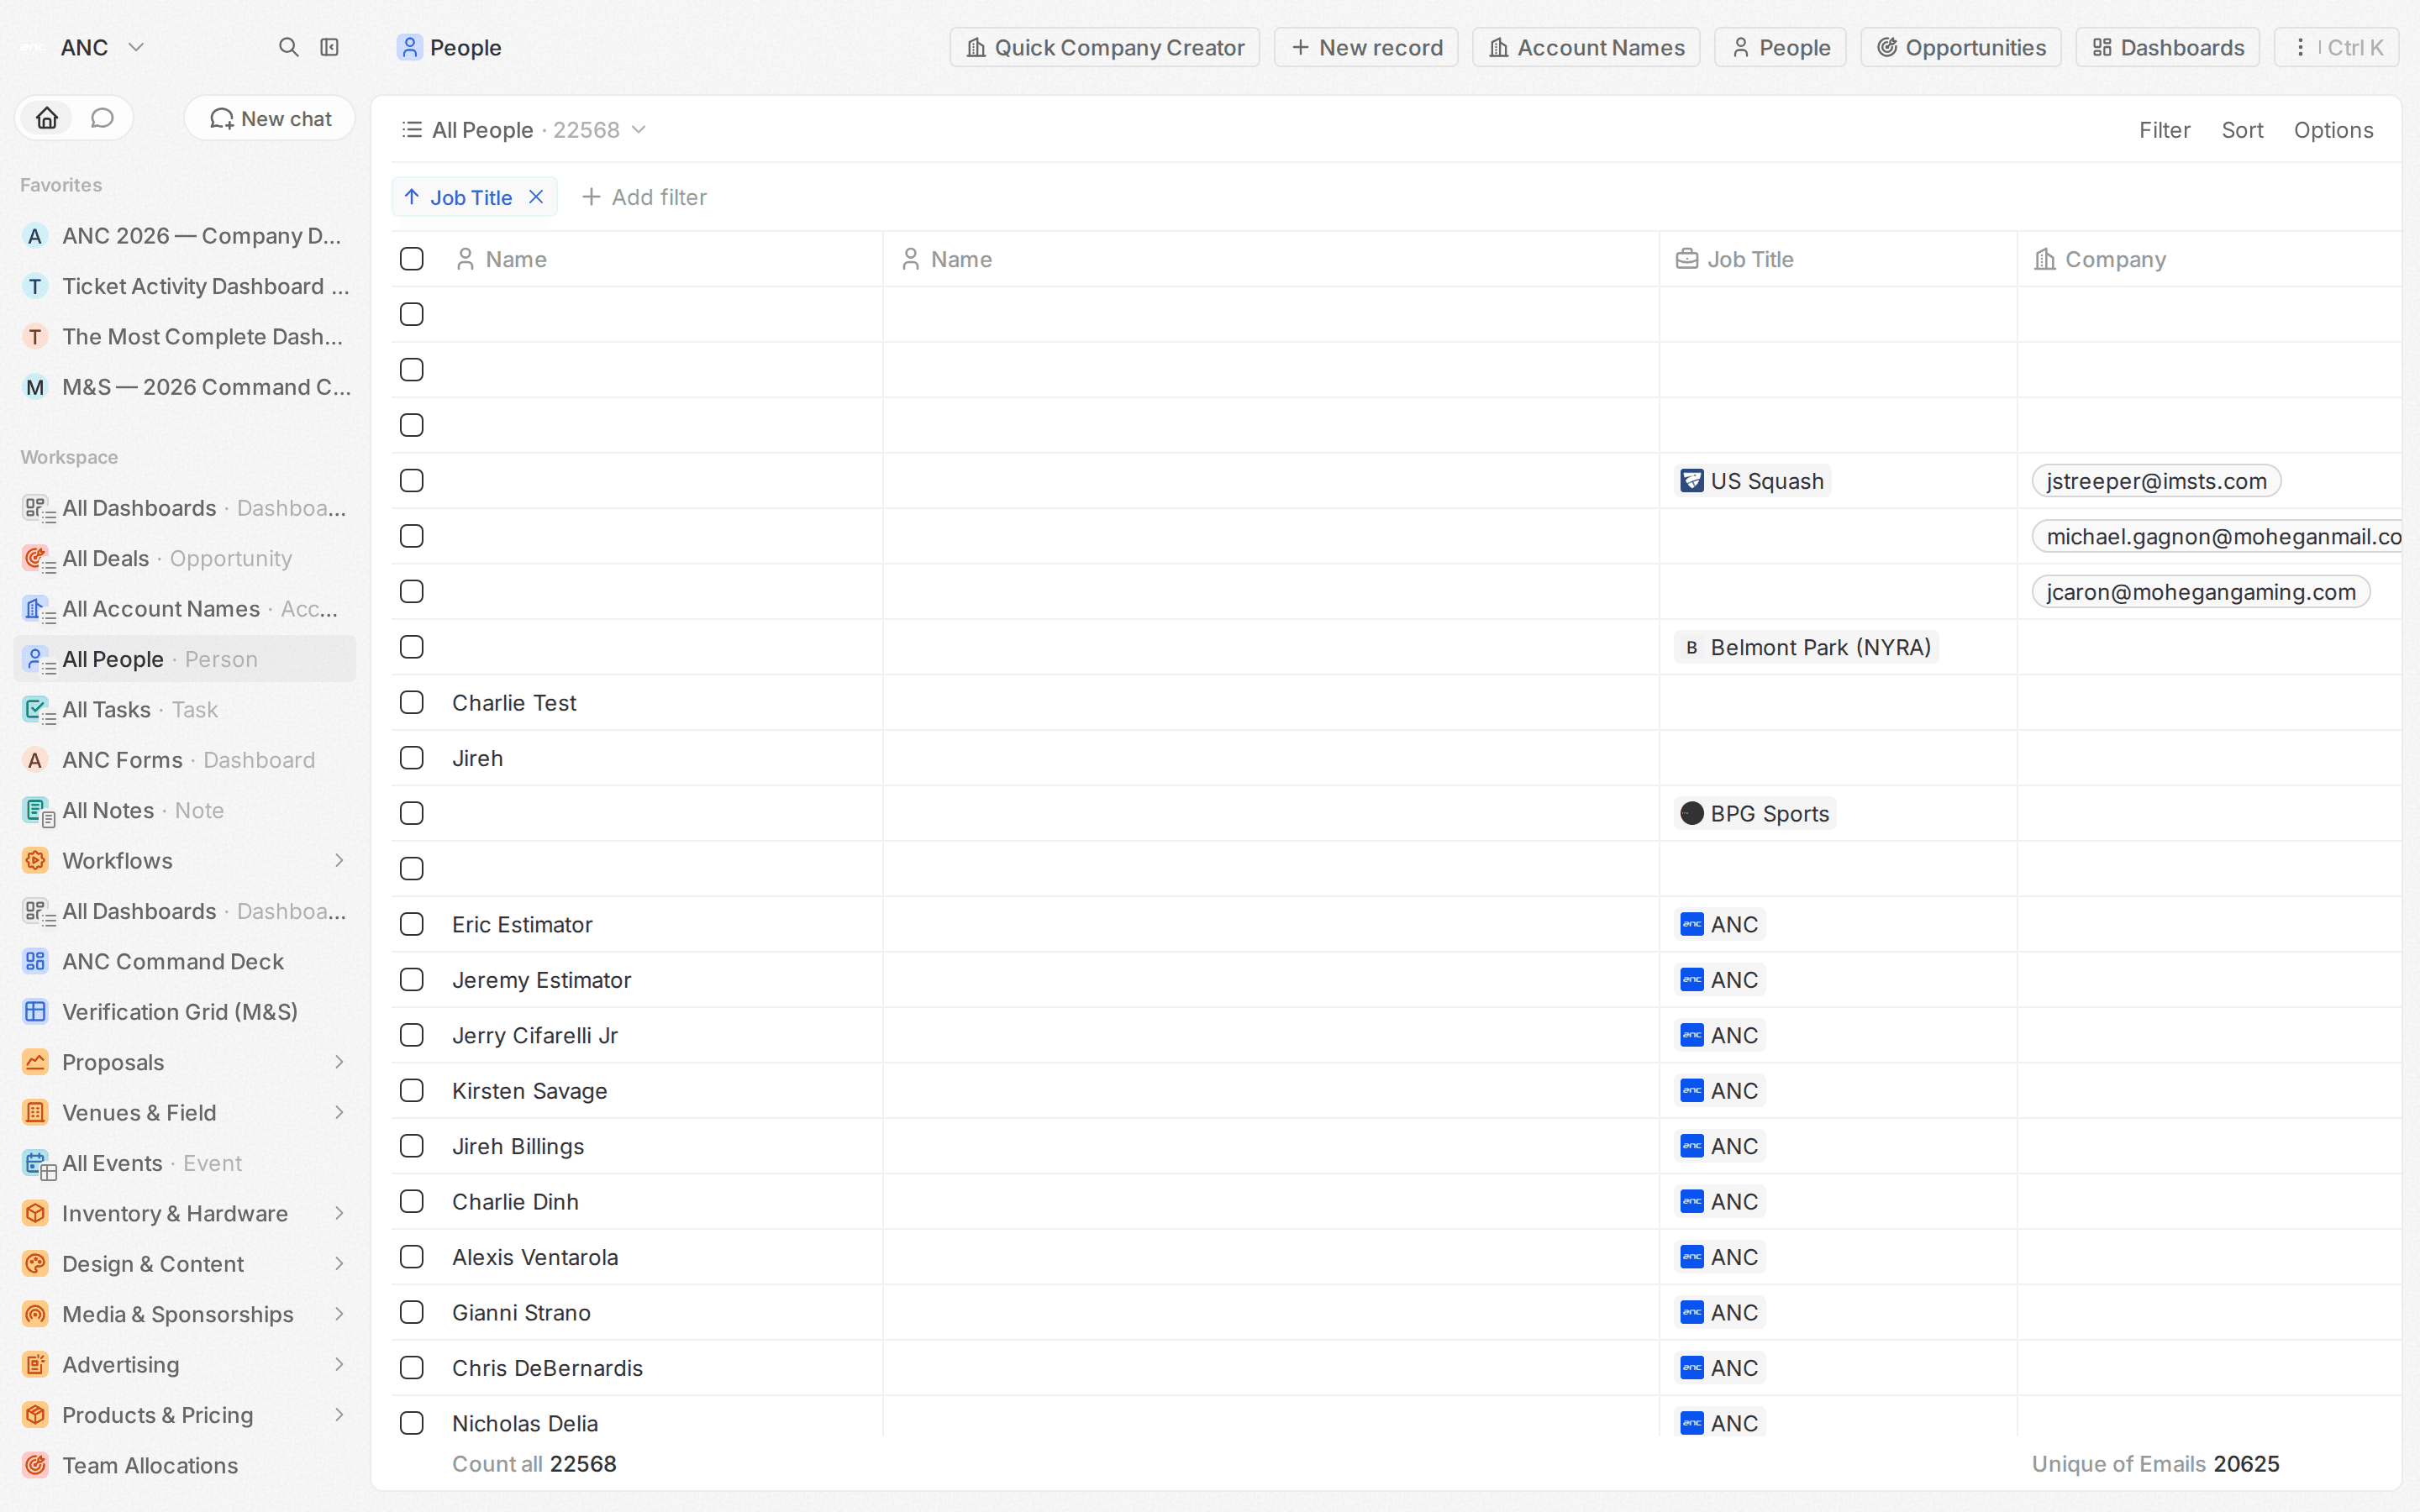The width and height of the screenshot is (2420, 1512).
Task: Expand the Proposals section
Action: click(x=339, y=1062)
